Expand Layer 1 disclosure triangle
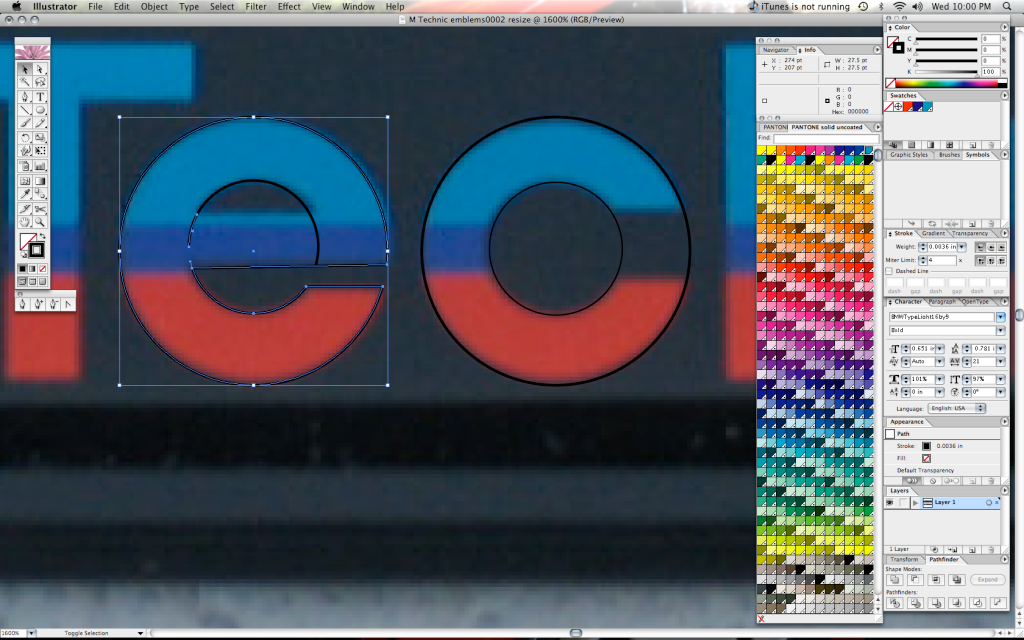The width and height of the screenshot is (1024, 640). pyautogui.click(x=915, y=502)
